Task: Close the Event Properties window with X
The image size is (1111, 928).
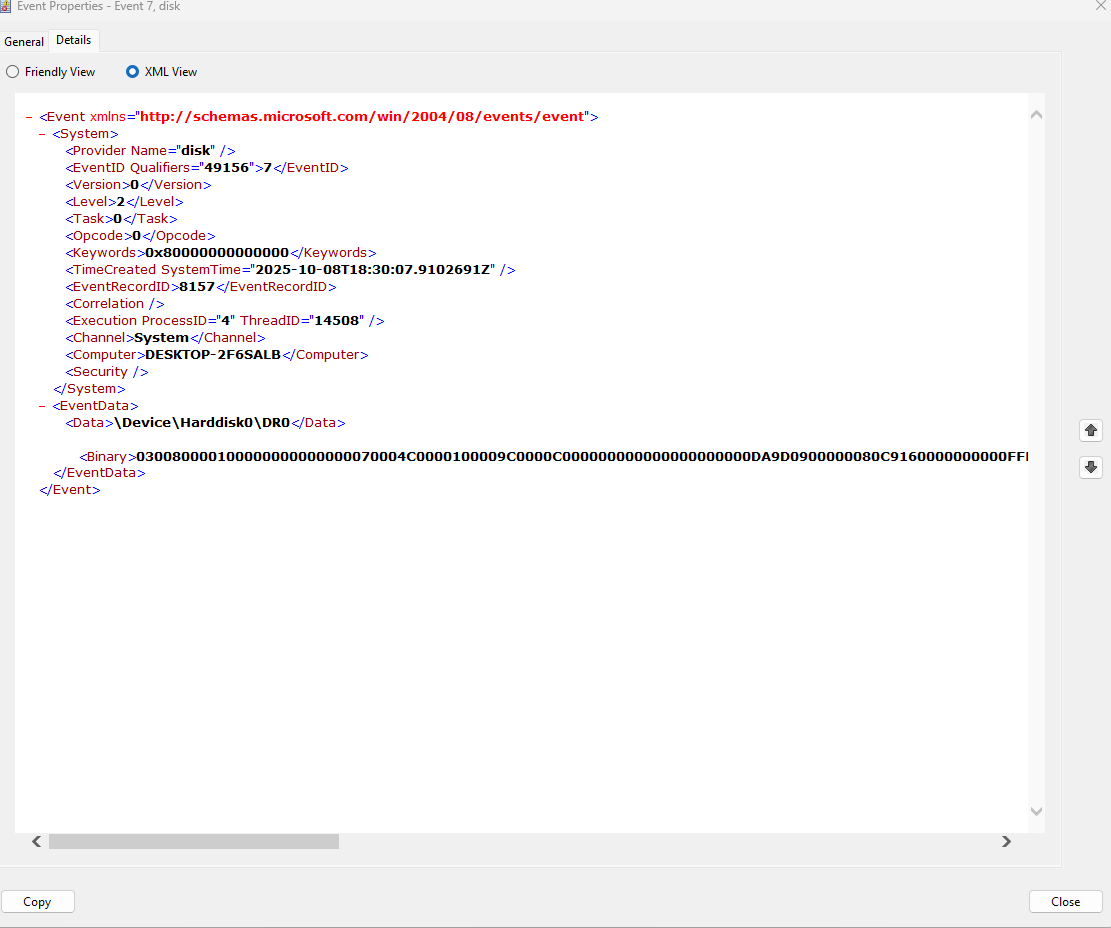Action: (1101, 6)
